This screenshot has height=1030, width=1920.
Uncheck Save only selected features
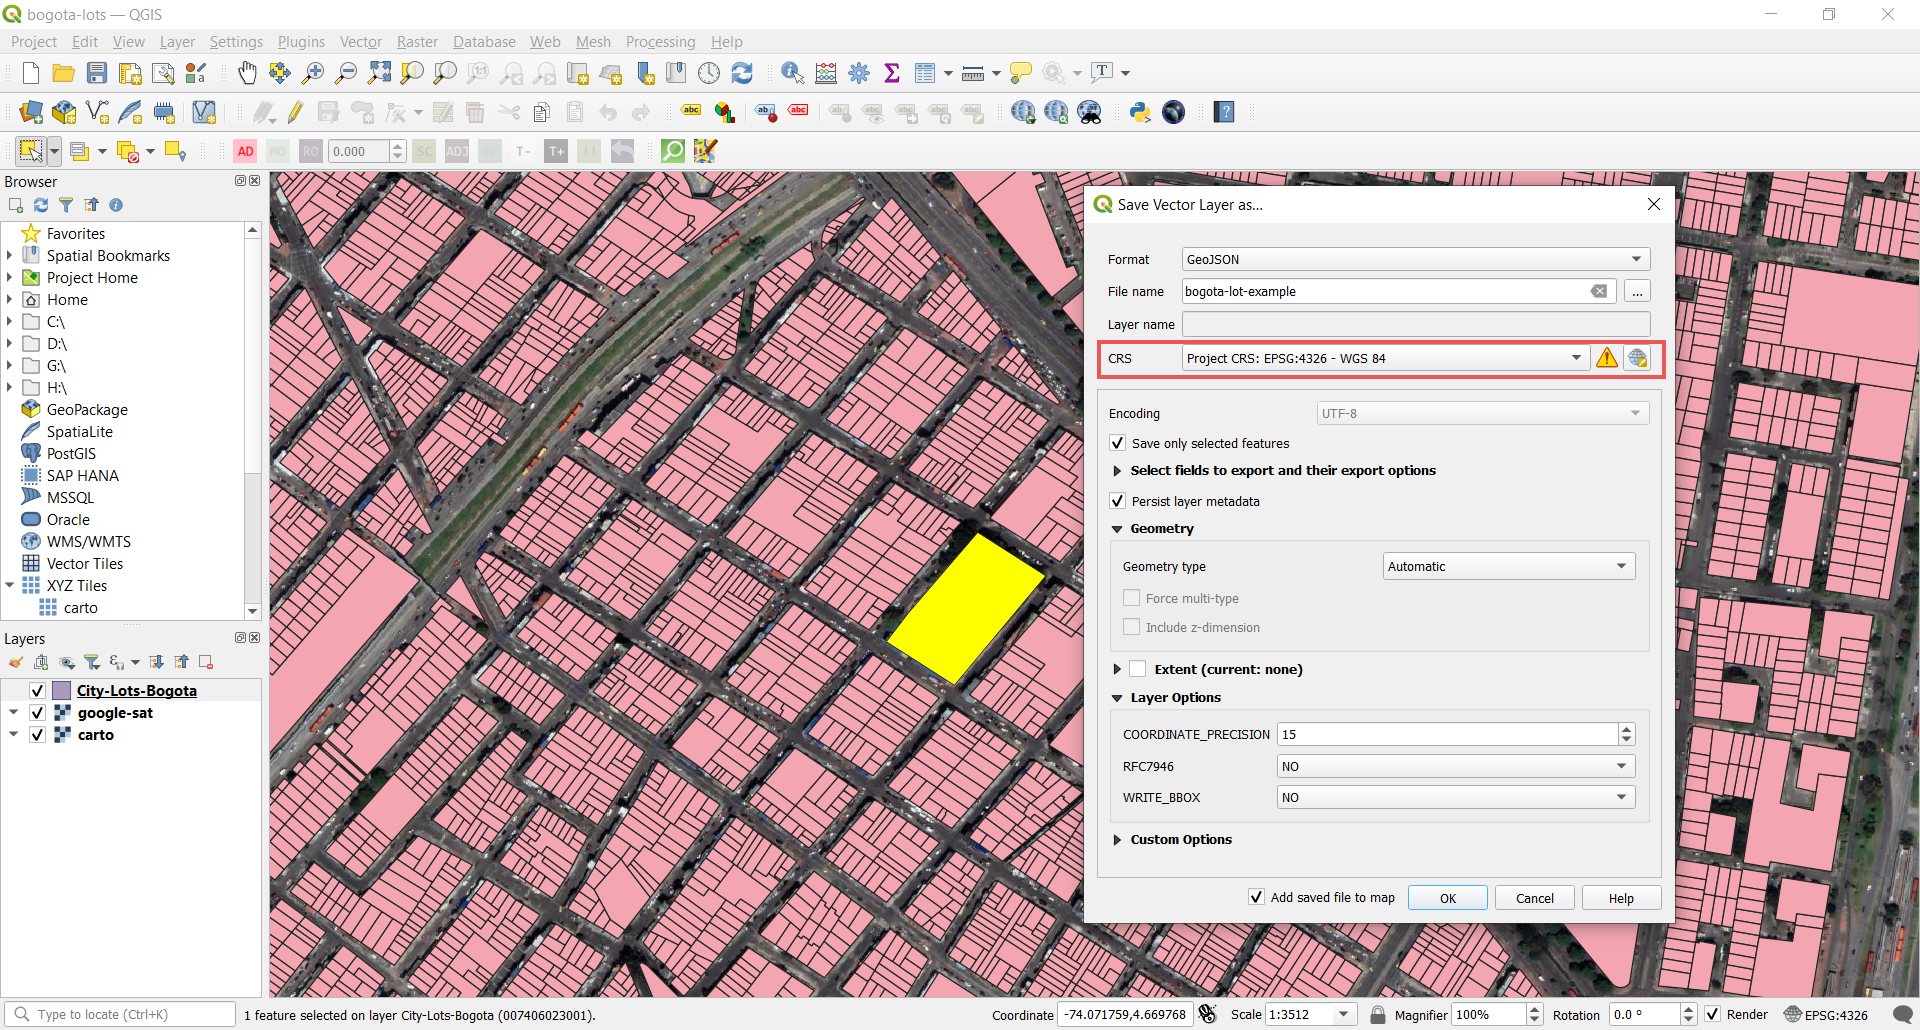coord(1118,443)
